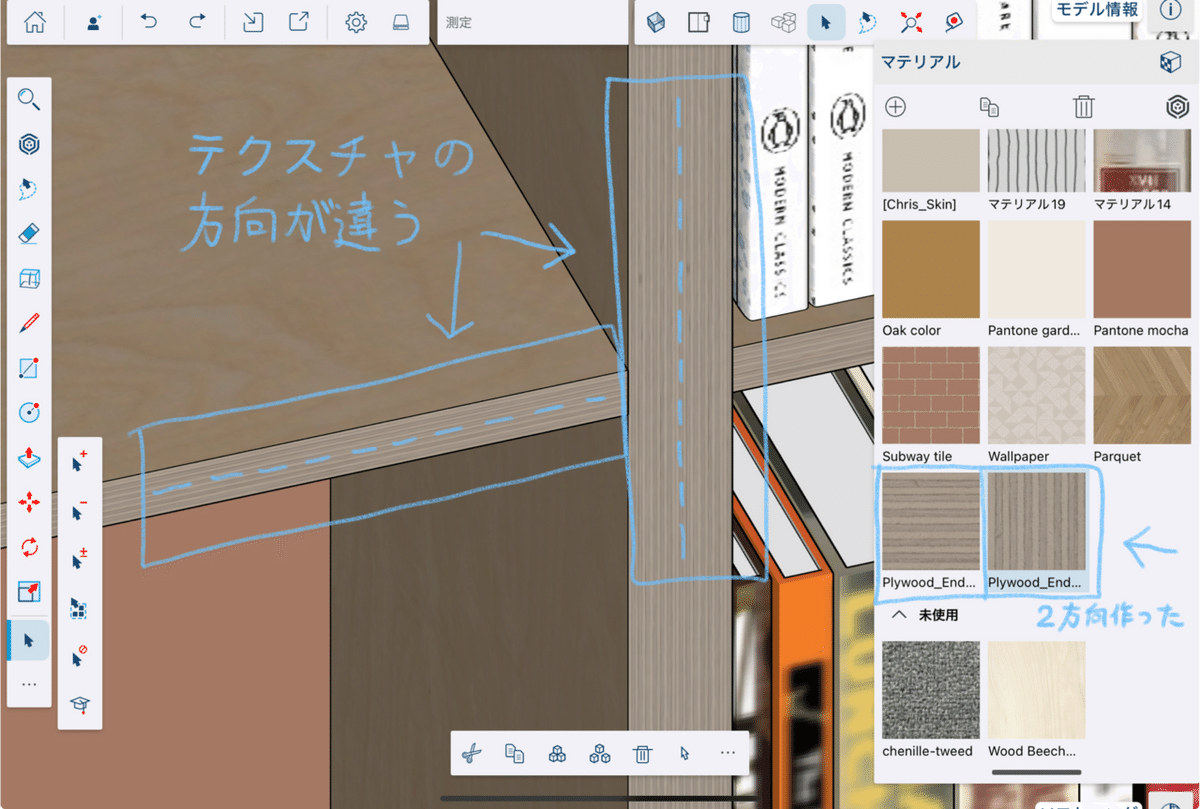Viewport: 1200px width, 809px height.
Task: Click the export share-out icon
Action: [x=299, y=22]
